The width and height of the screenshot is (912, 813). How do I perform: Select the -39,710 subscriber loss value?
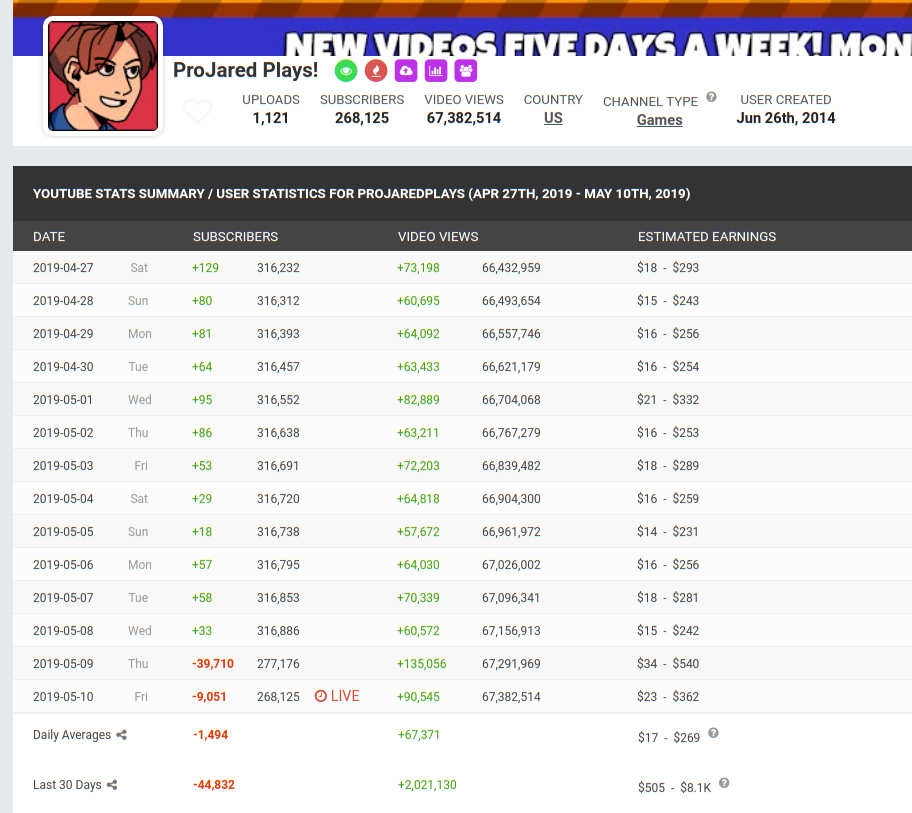213,664
